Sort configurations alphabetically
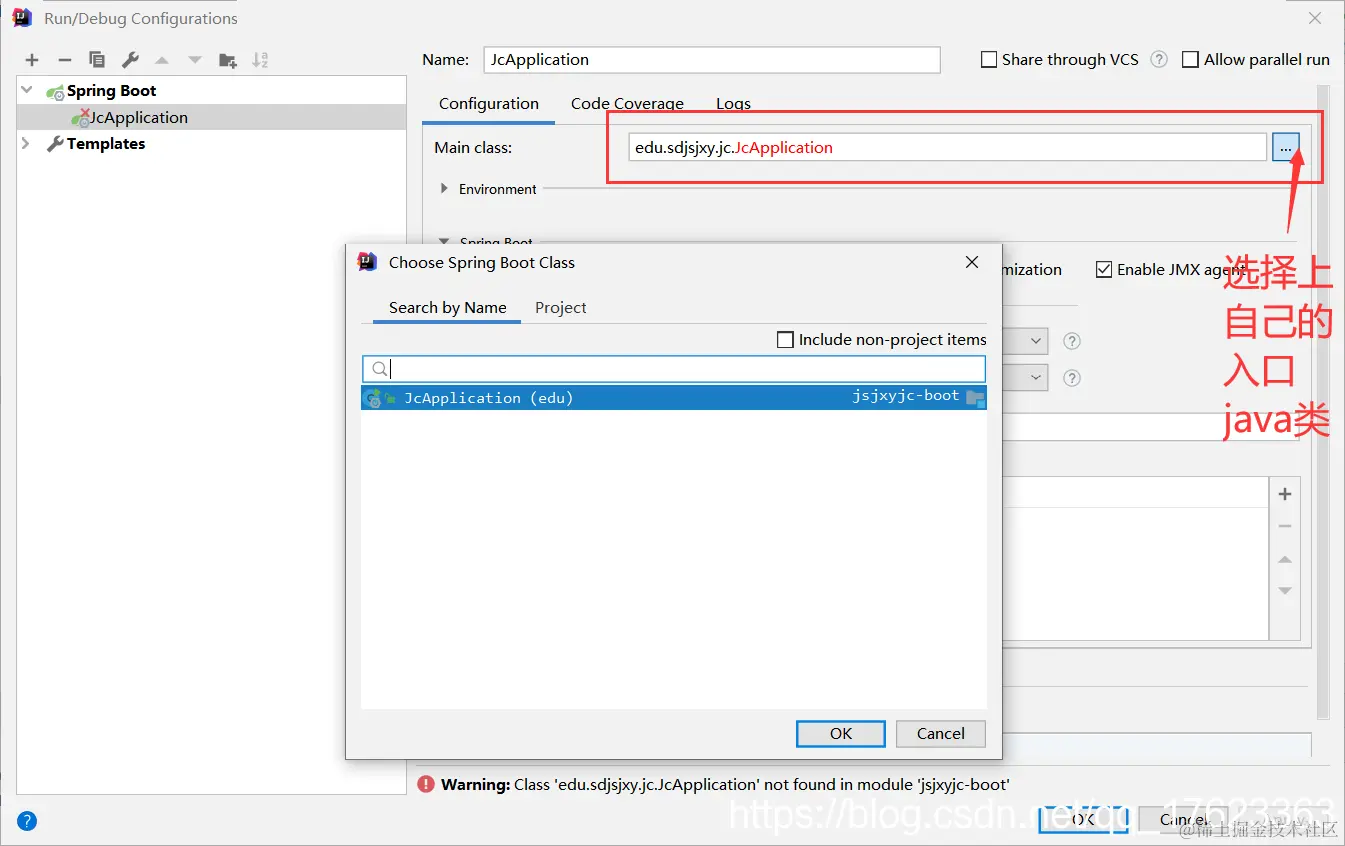 [x=260, y=60]
